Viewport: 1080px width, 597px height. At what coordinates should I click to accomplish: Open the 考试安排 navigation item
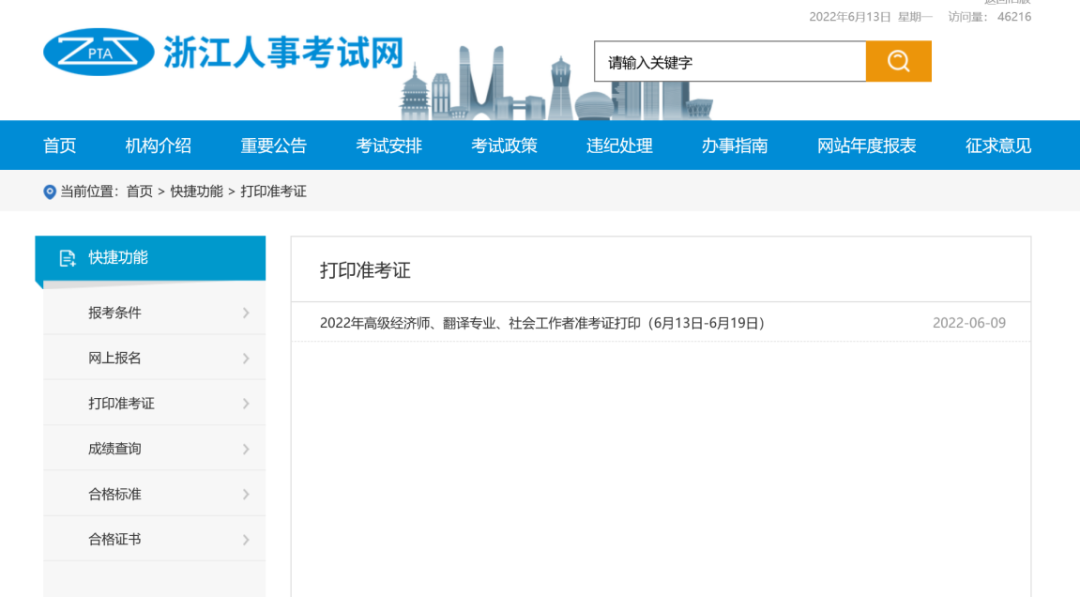(389, 146)
